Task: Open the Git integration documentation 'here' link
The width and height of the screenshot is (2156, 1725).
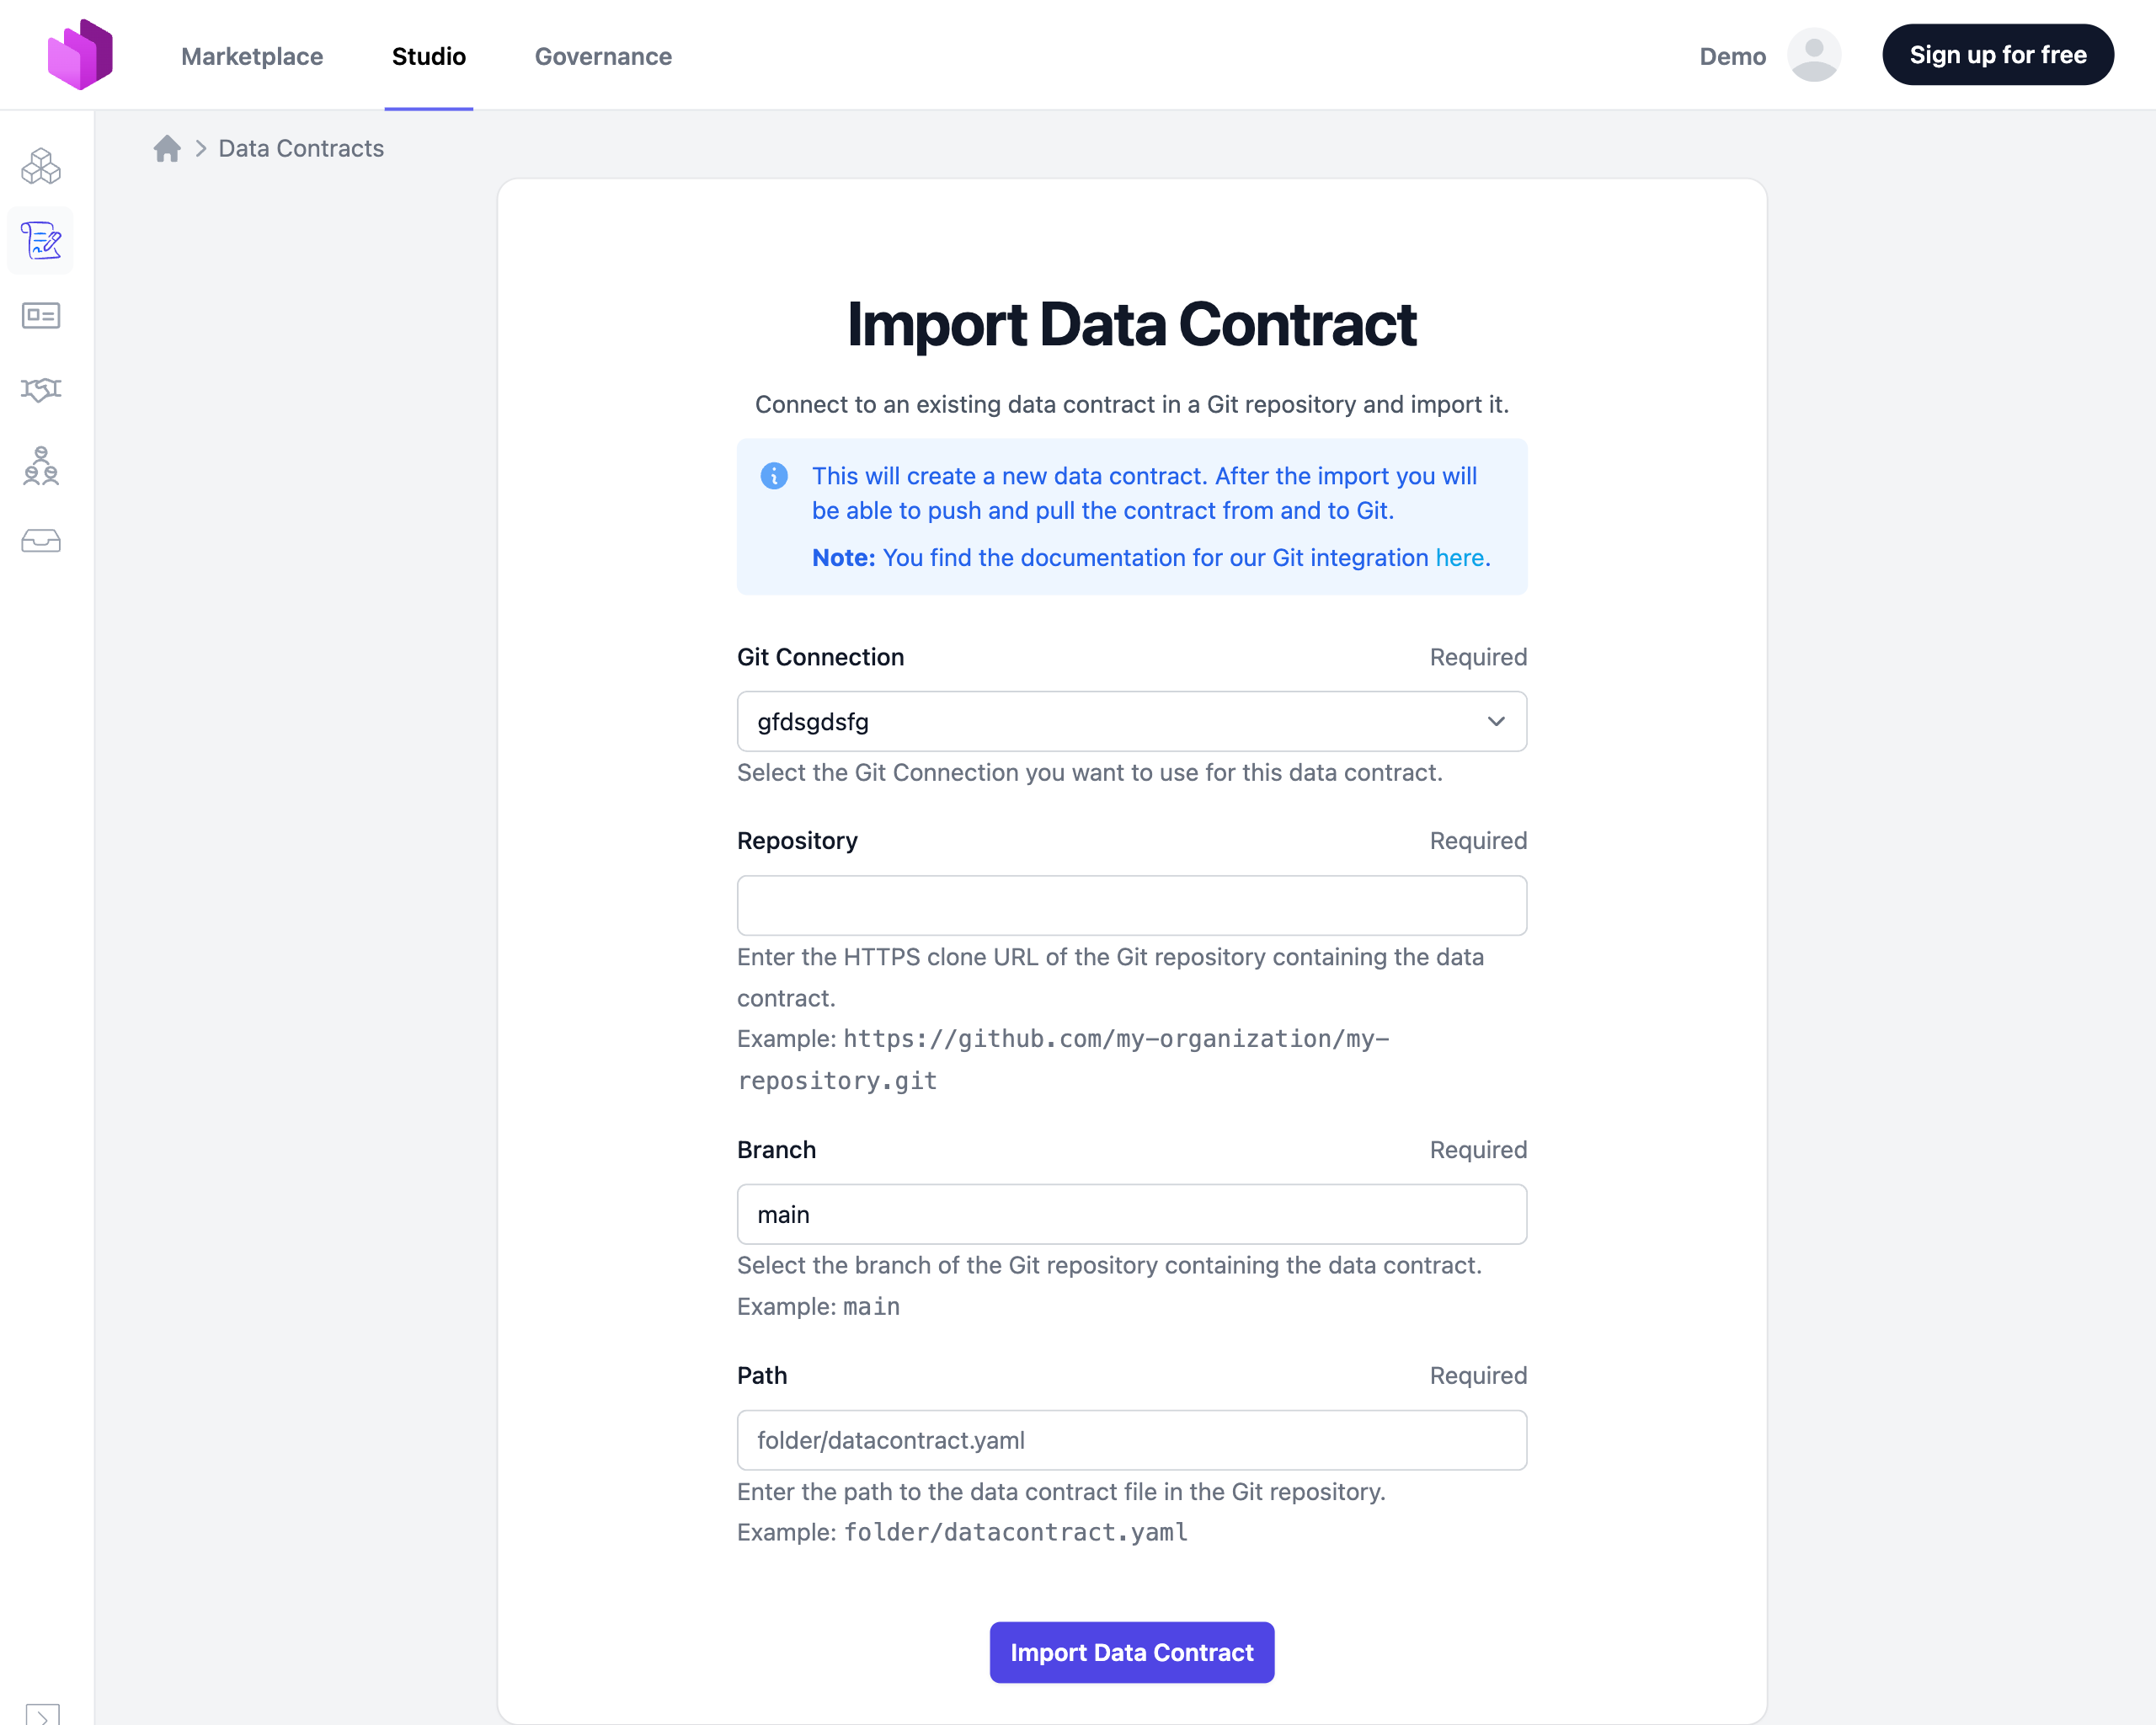Action: click(x=1459, y=558)
